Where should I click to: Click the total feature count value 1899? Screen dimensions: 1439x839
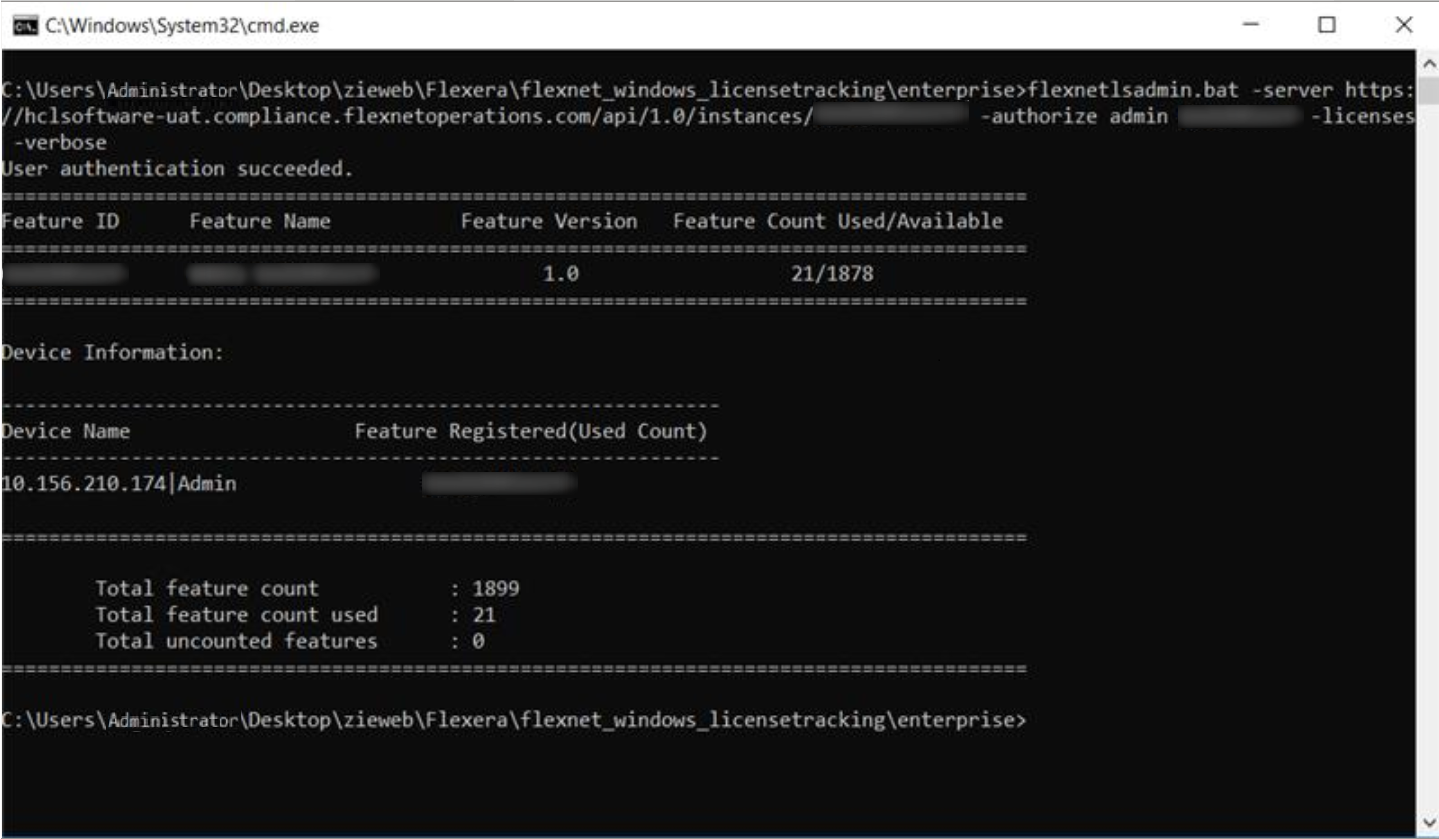495,589
